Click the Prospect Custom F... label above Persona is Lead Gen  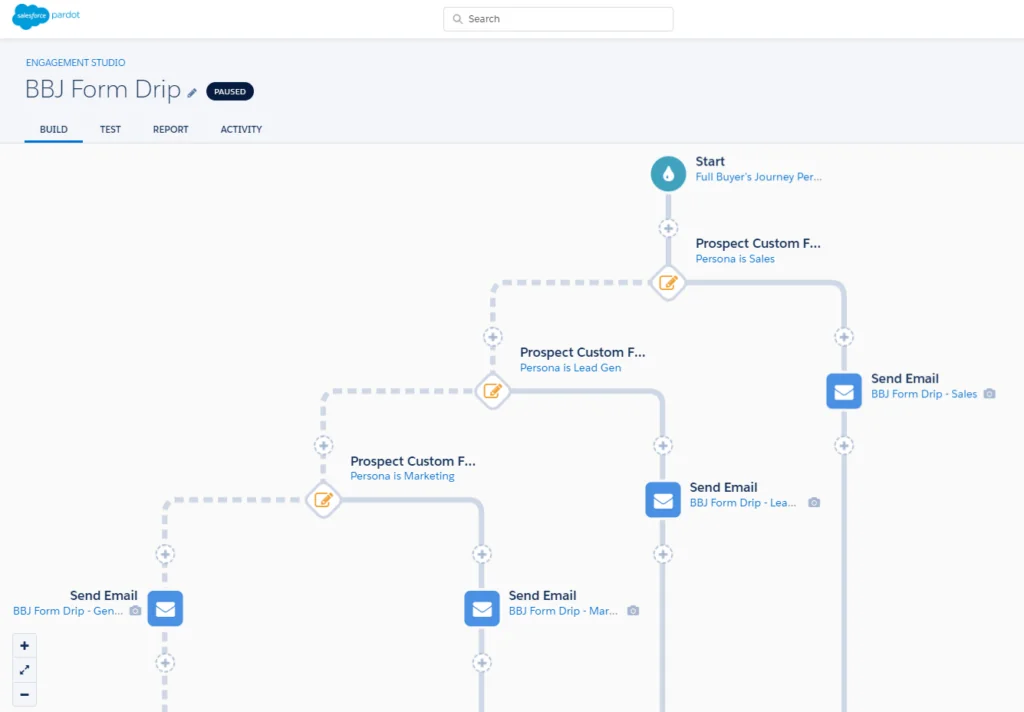point(583,353)
